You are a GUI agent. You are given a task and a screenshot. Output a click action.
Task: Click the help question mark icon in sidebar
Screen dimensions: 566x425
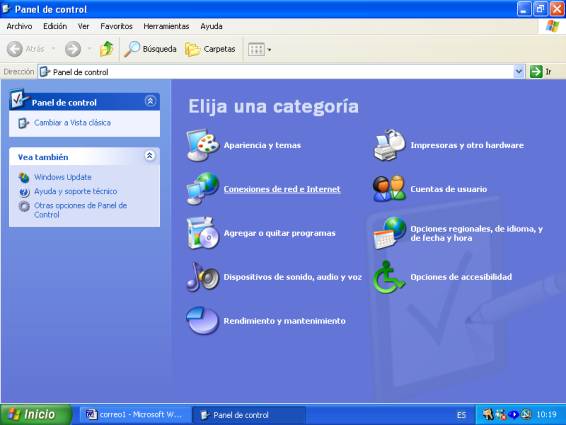(x=24, y=191)
